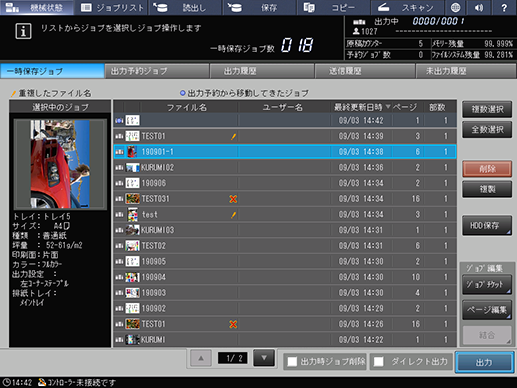This screenshot has width=517, height=388.
Task: Select the 出力予約ジョブ tab
Action: coord(157,71)
